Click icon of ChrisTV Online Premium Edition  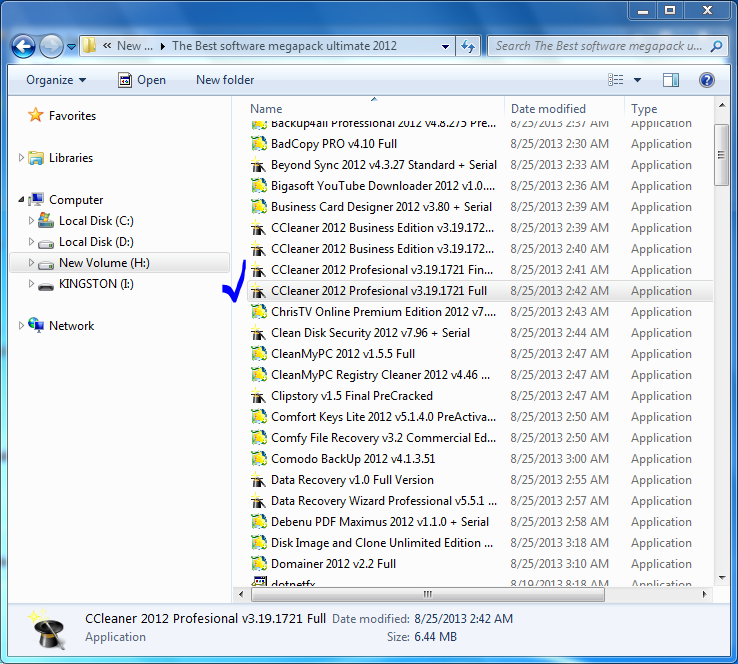point(258,312)
